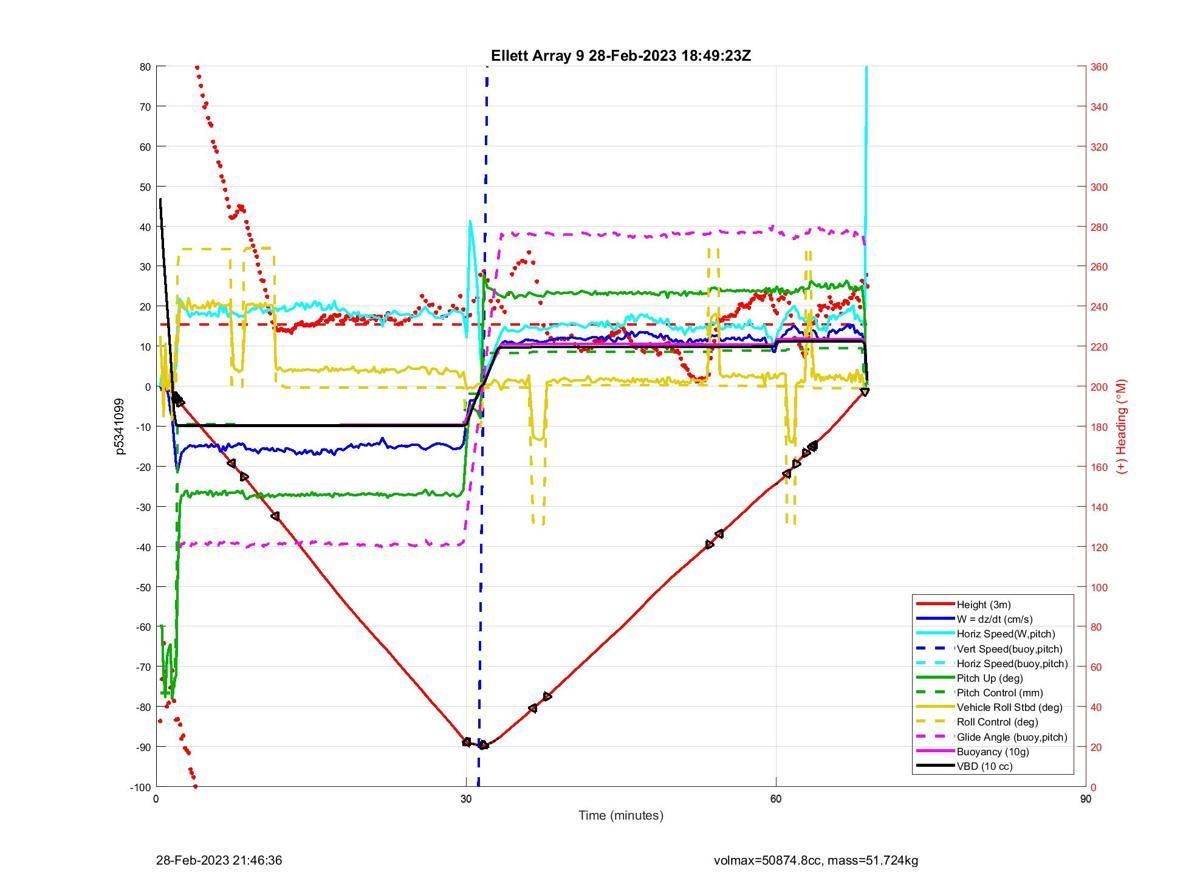
Task: Select the right axis label "(+) Heading (°M)"
Action: click(x=1121, y=426)
